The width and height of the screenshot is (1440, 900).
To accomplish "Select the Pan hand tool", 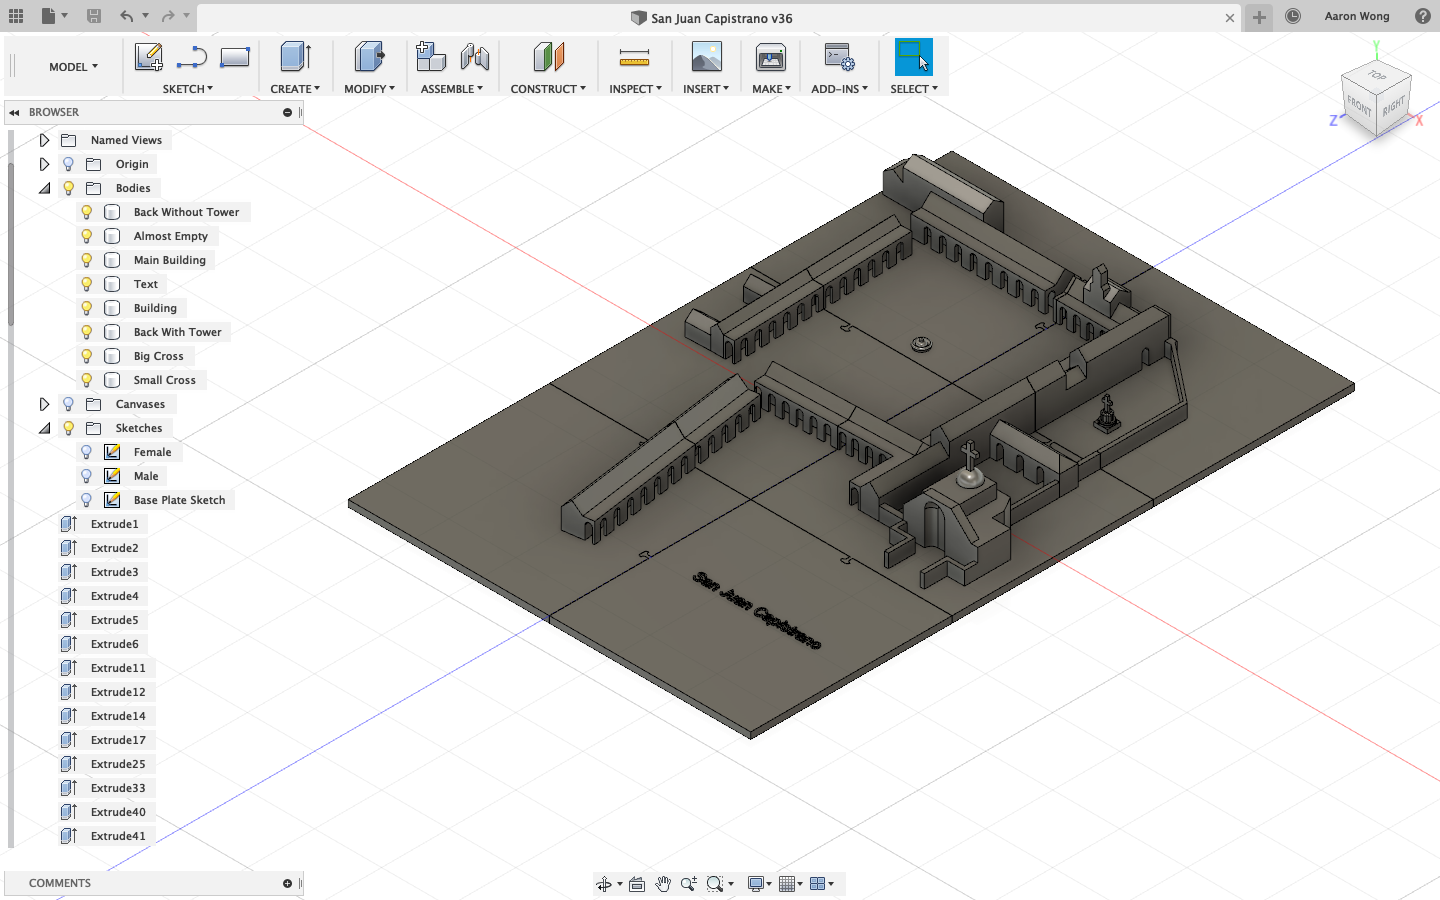I will click(x=663, y=884).
